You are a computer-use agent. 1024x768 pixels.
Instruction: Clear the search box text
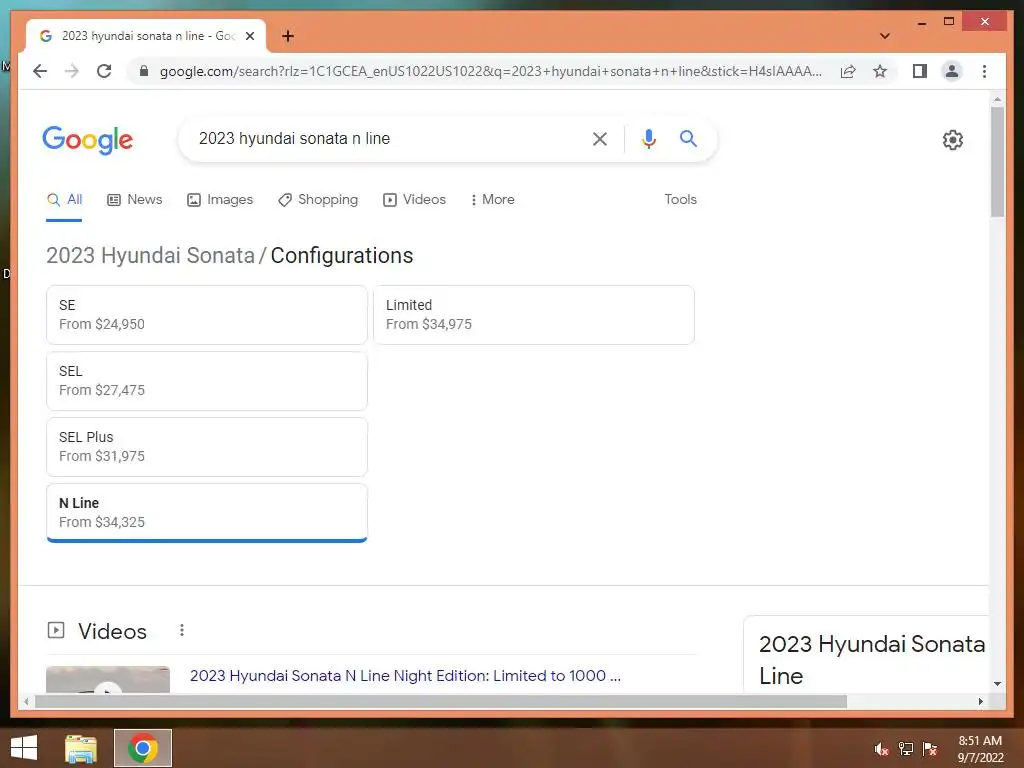point(600,138)
